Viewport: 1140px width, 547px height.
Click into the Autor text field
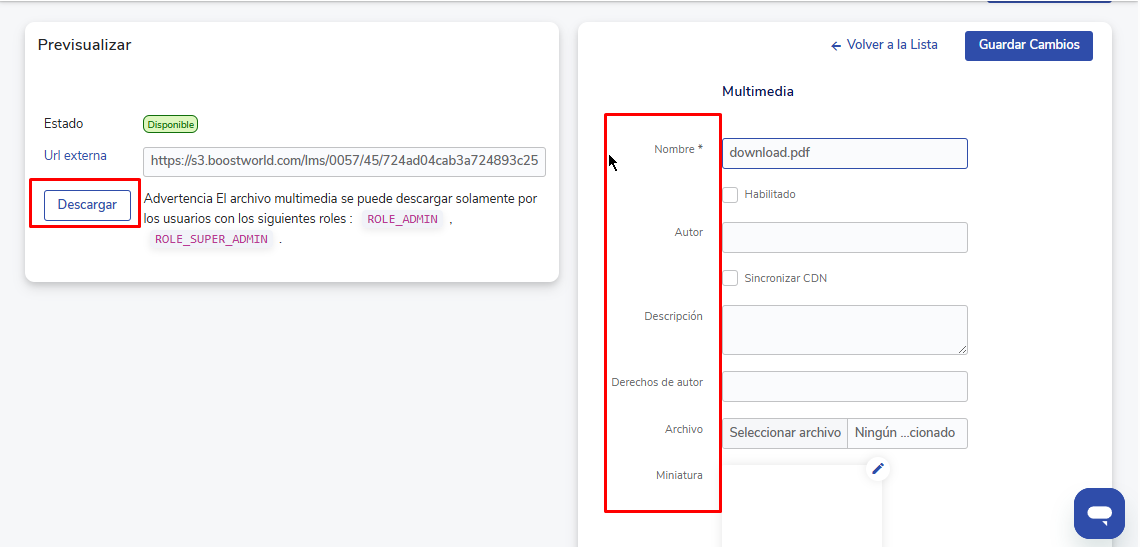844,237
